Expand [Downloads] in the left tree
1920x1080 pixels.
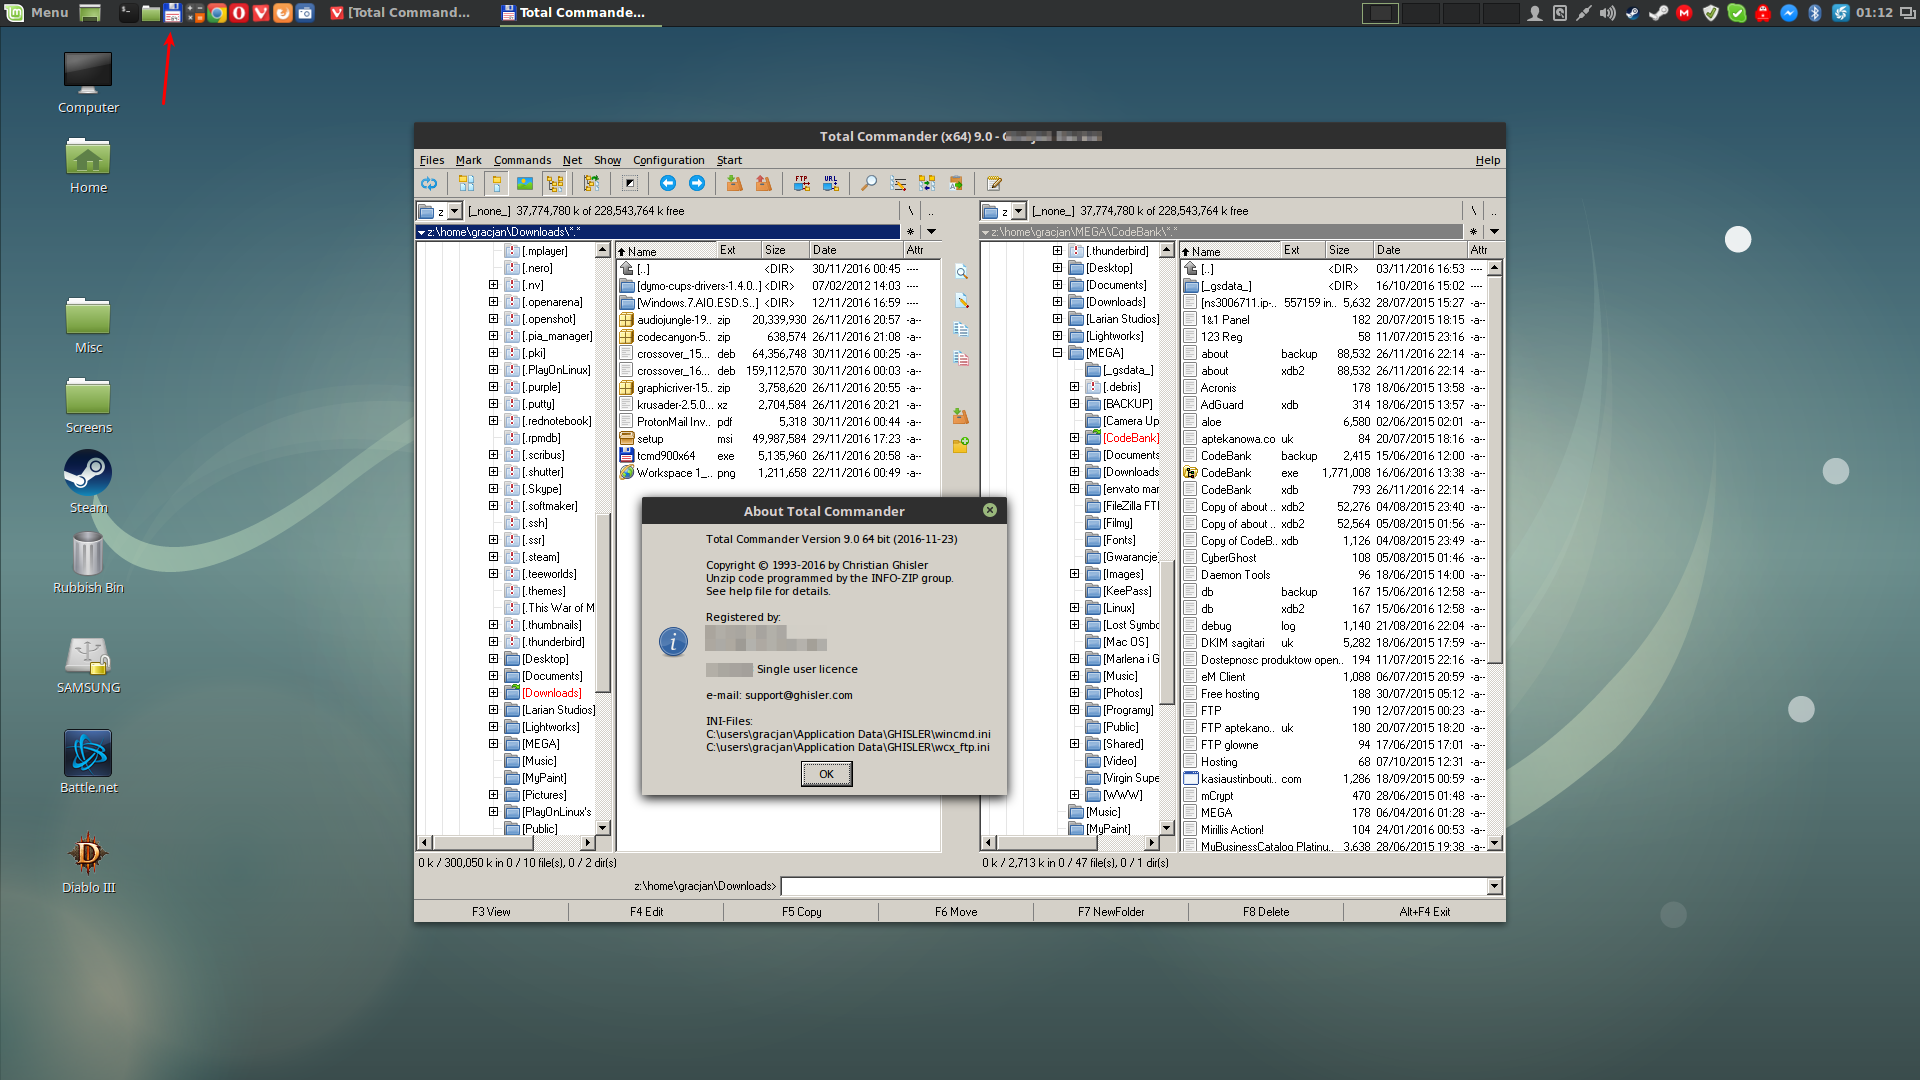pos(493,693)
